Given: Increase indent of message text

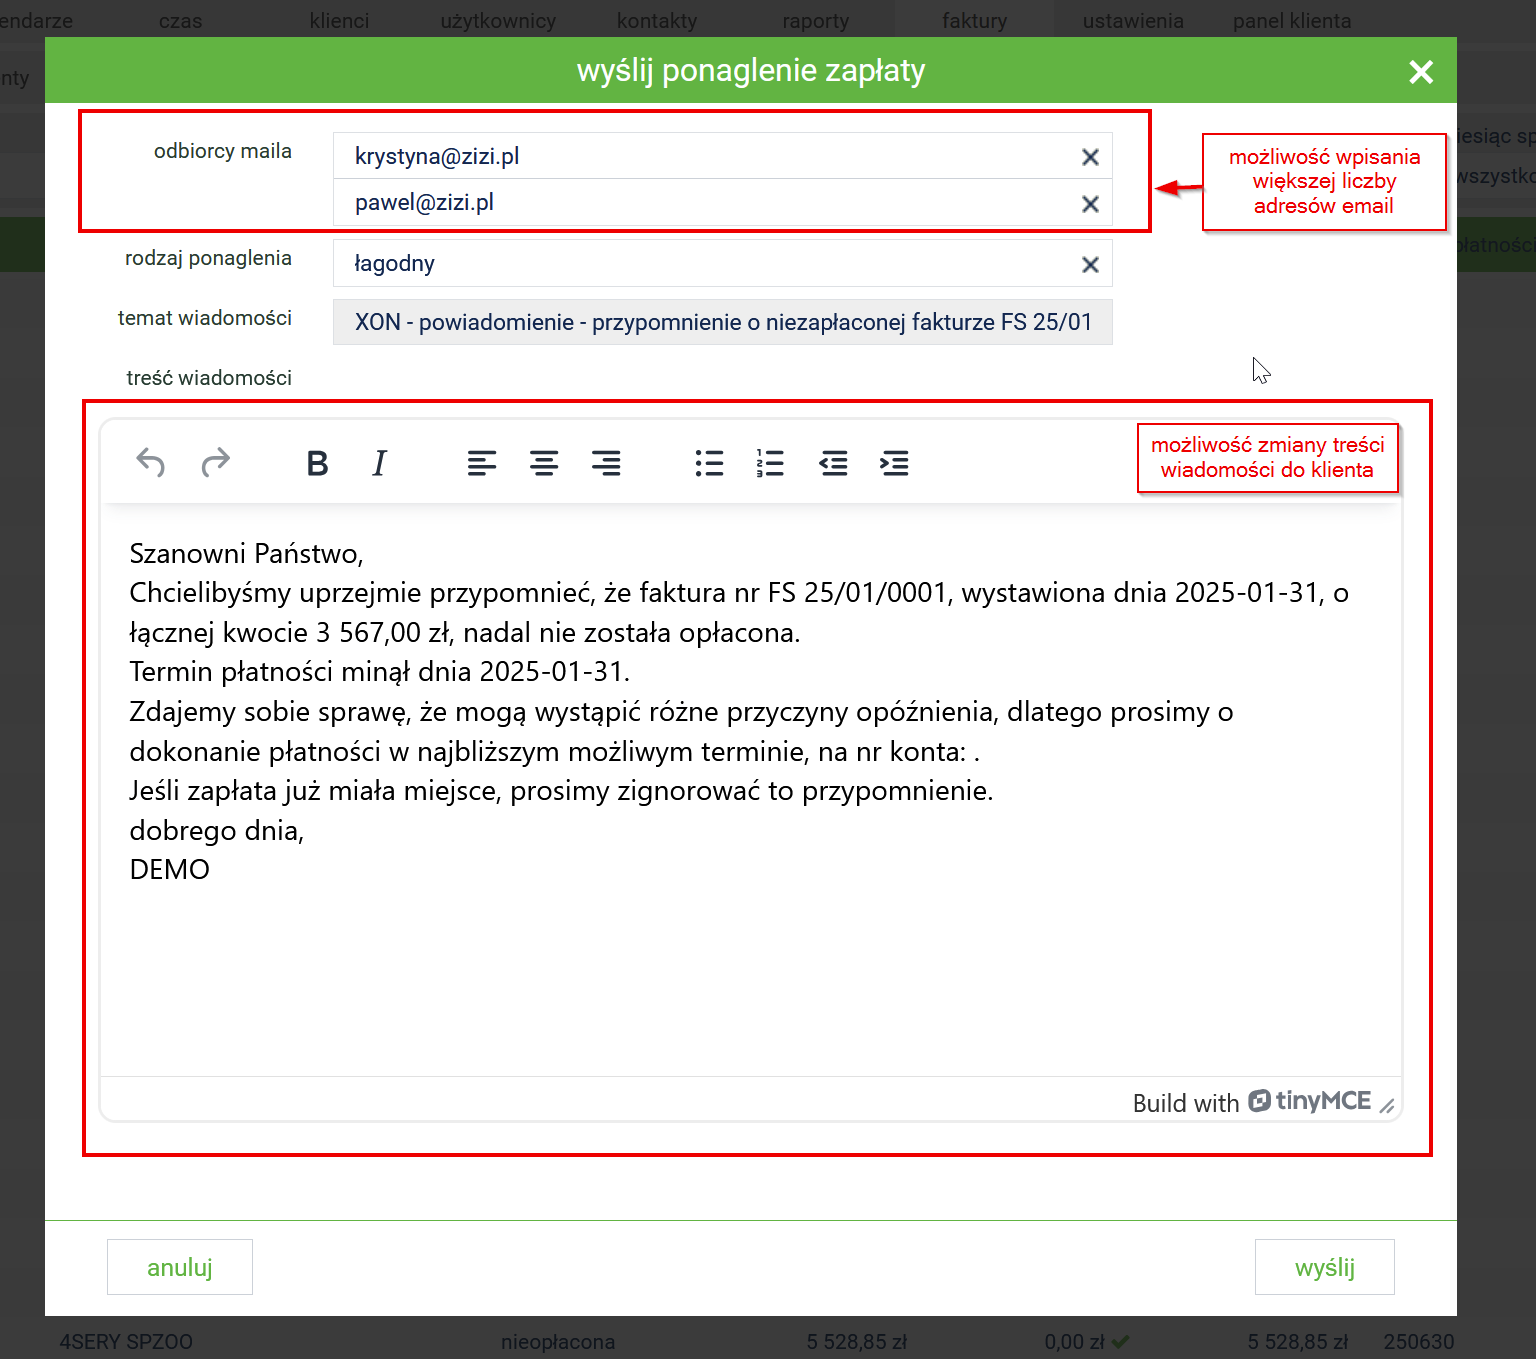Looking at the screenshot, I should (894, 463).
